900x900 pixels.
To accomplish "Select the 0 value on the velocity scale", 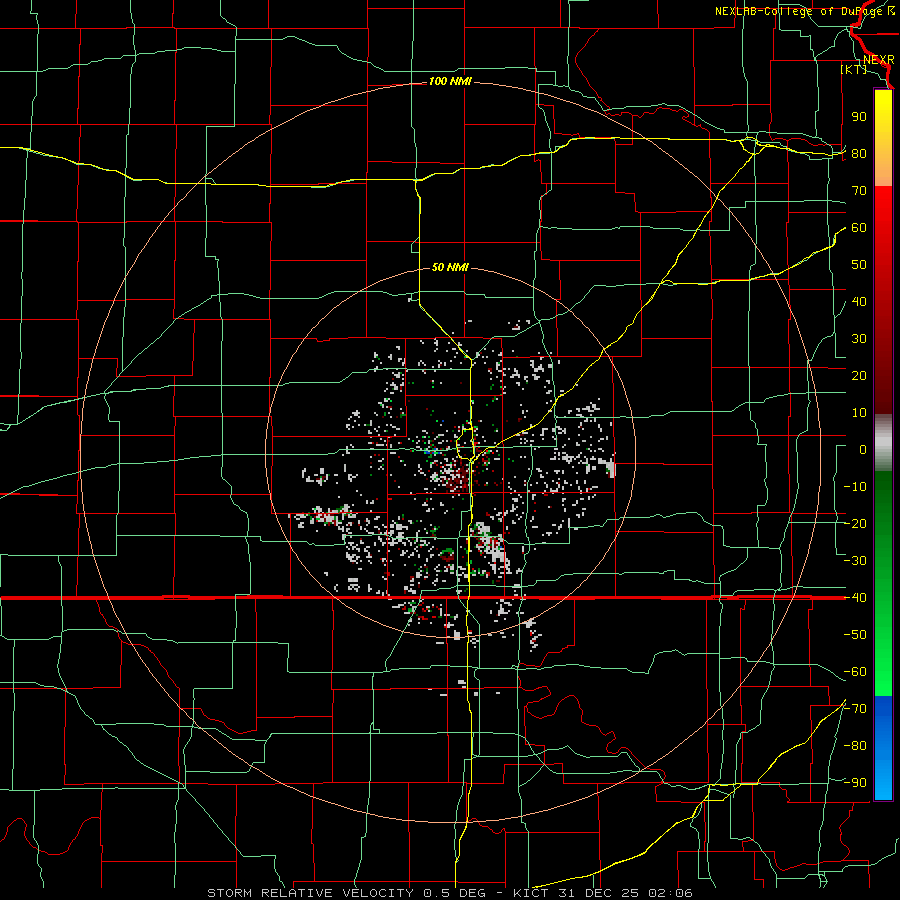I will click(863, 449).
